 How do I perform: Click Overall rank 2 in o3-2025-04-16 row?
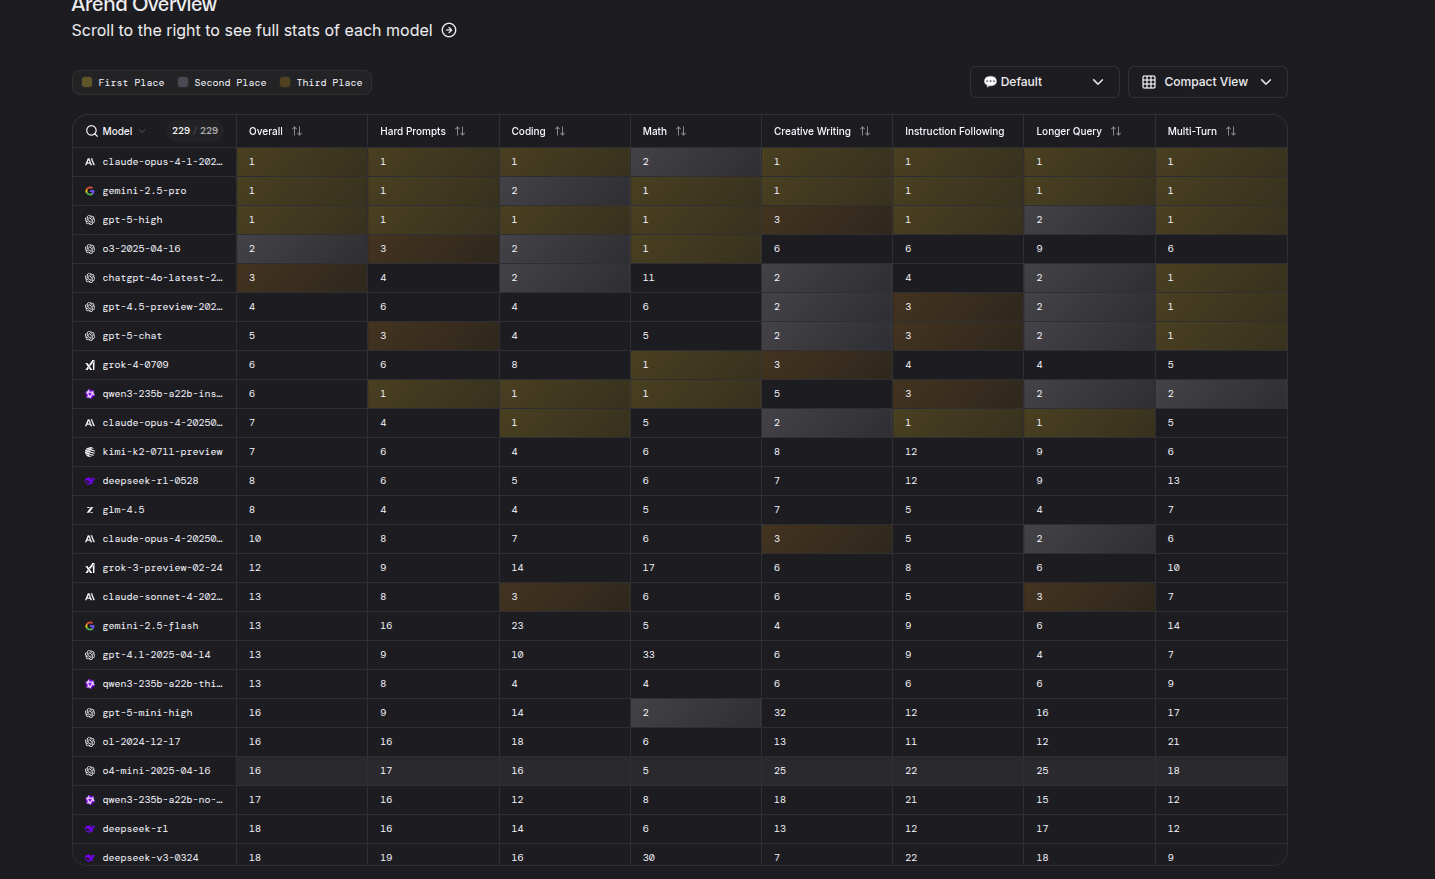pos(252,249)
